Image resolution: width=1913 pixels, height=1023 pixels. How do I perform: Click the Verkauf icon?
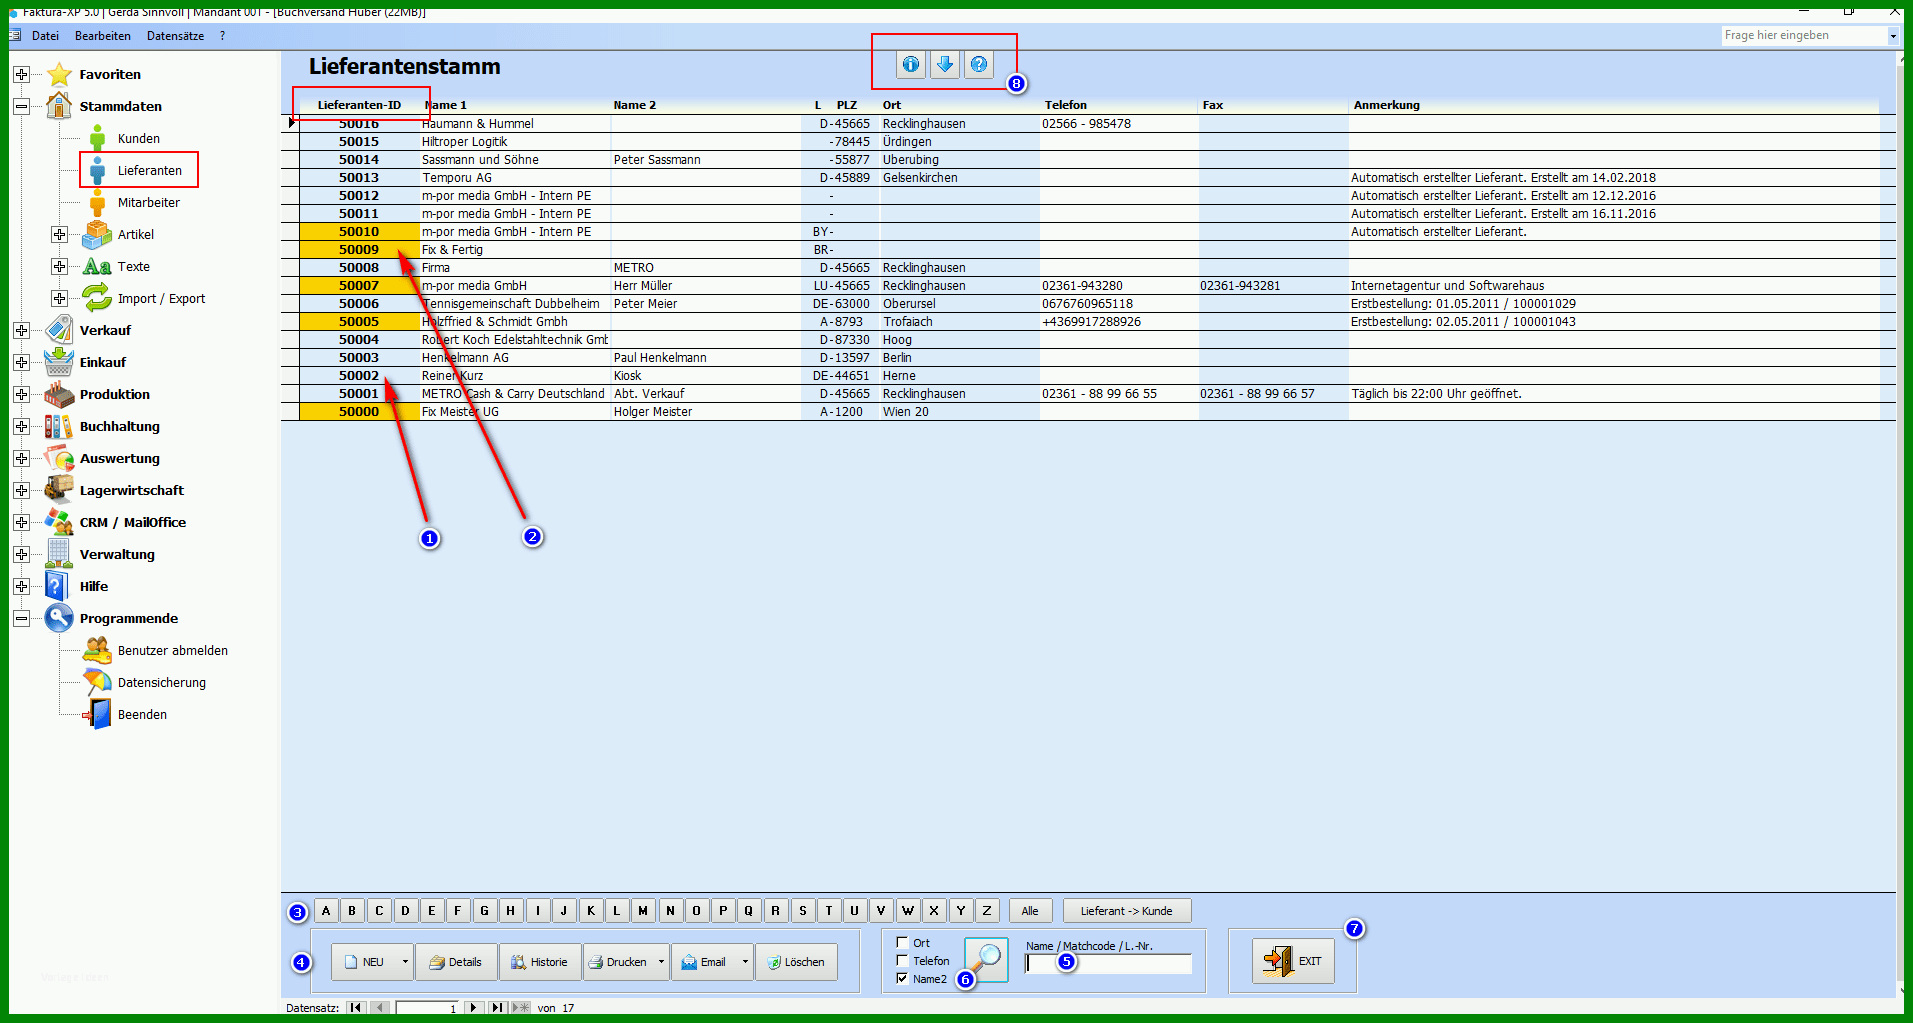point(59,330)
